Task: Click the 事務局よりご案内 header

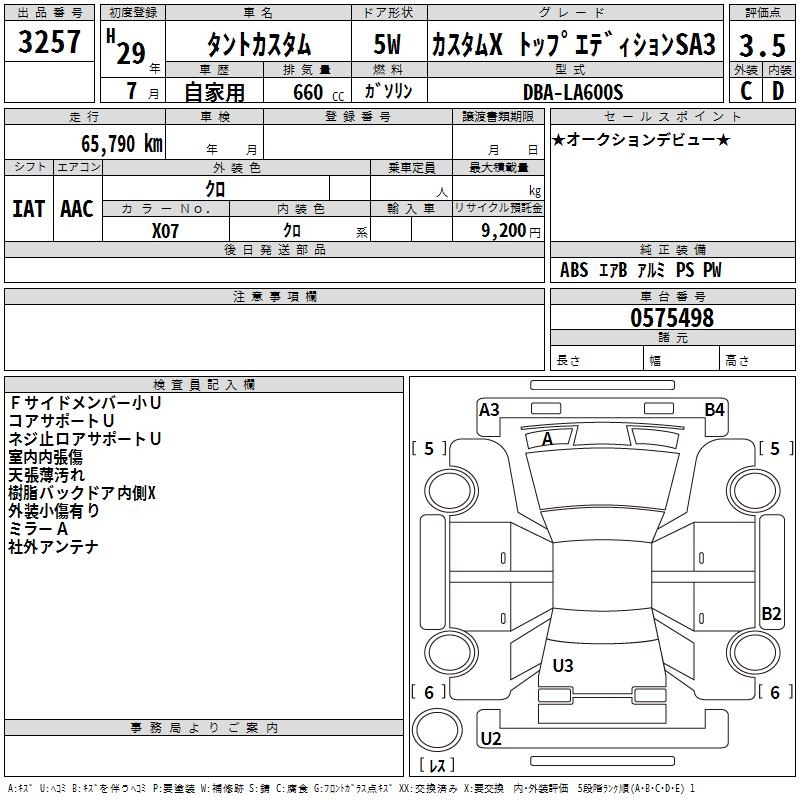Action: pyautogui.click(x=204, y=728)
